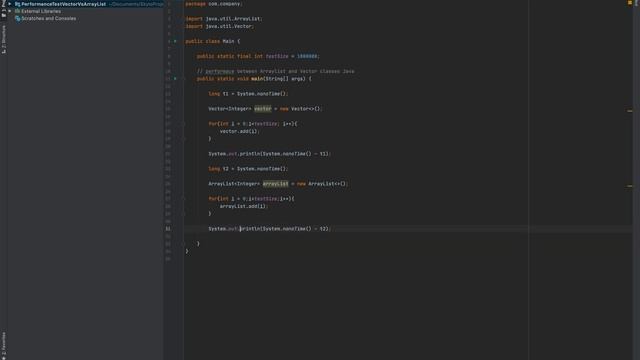Image resolution: width=640 pixels, height=360 pixels.
Task: Collapse the main method fold marker
Action: [184, 78]
